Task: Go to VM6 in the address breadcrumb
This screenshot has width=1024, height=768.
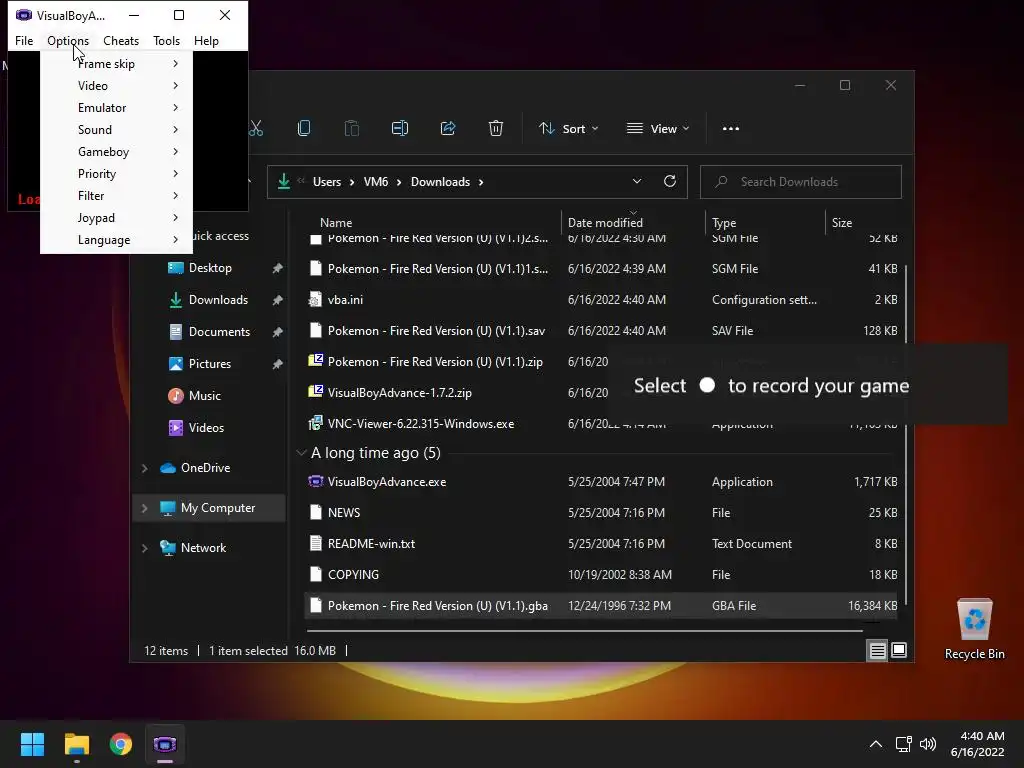Action: point(376,182)
